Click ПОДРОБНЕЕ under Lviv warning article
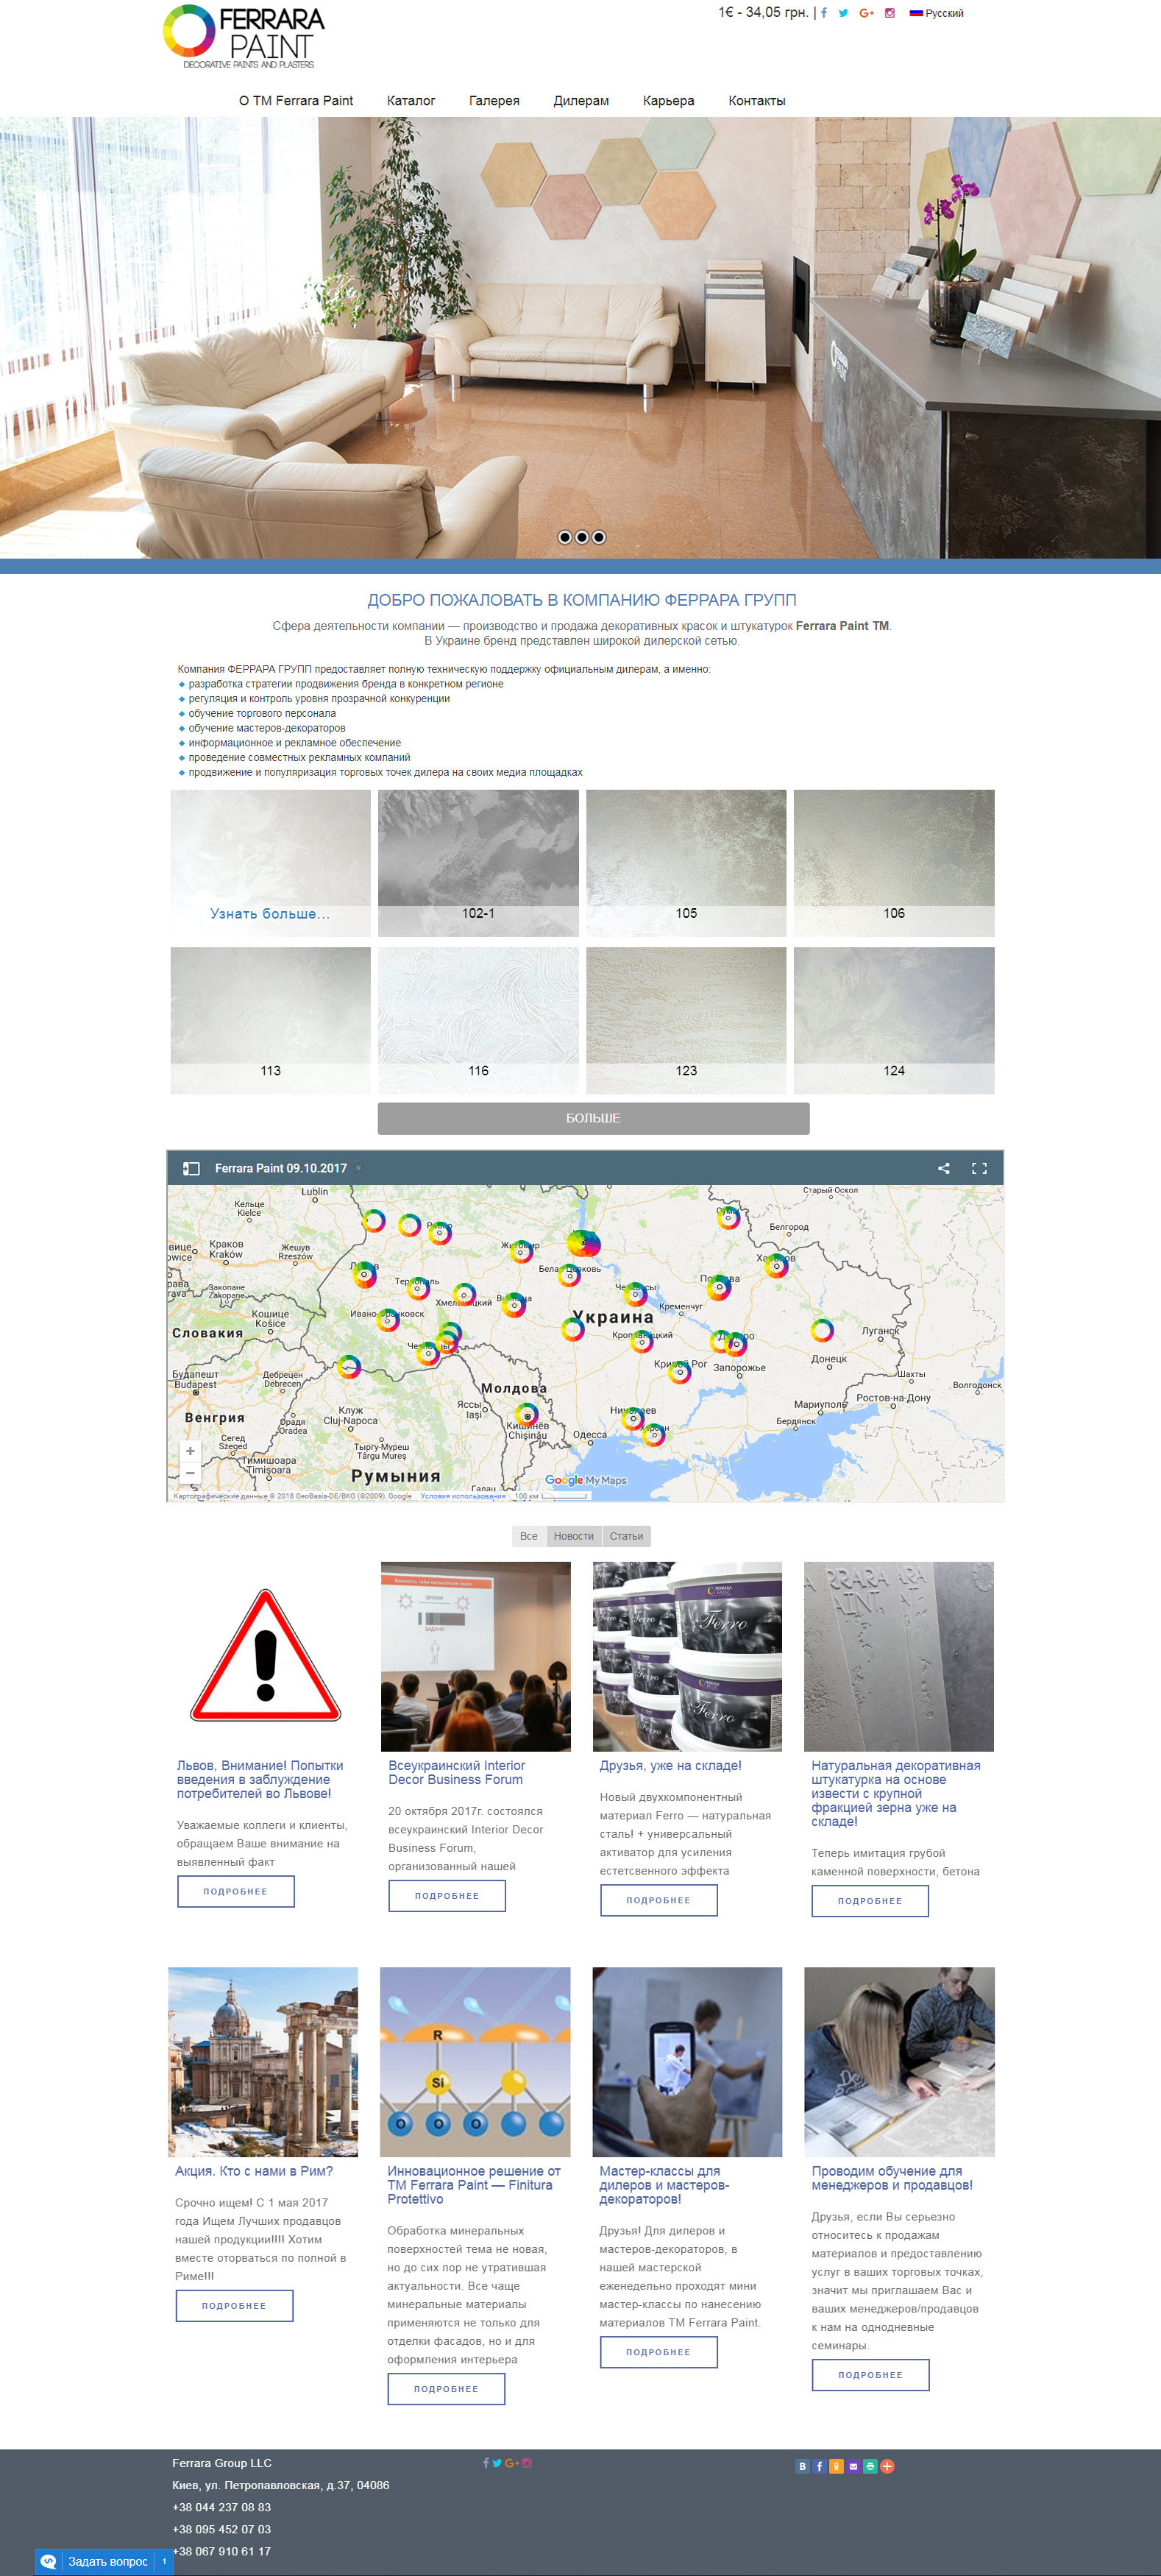Image resolution: width=1161 pixels, height=2576 pixels. tap(236, 1891)
